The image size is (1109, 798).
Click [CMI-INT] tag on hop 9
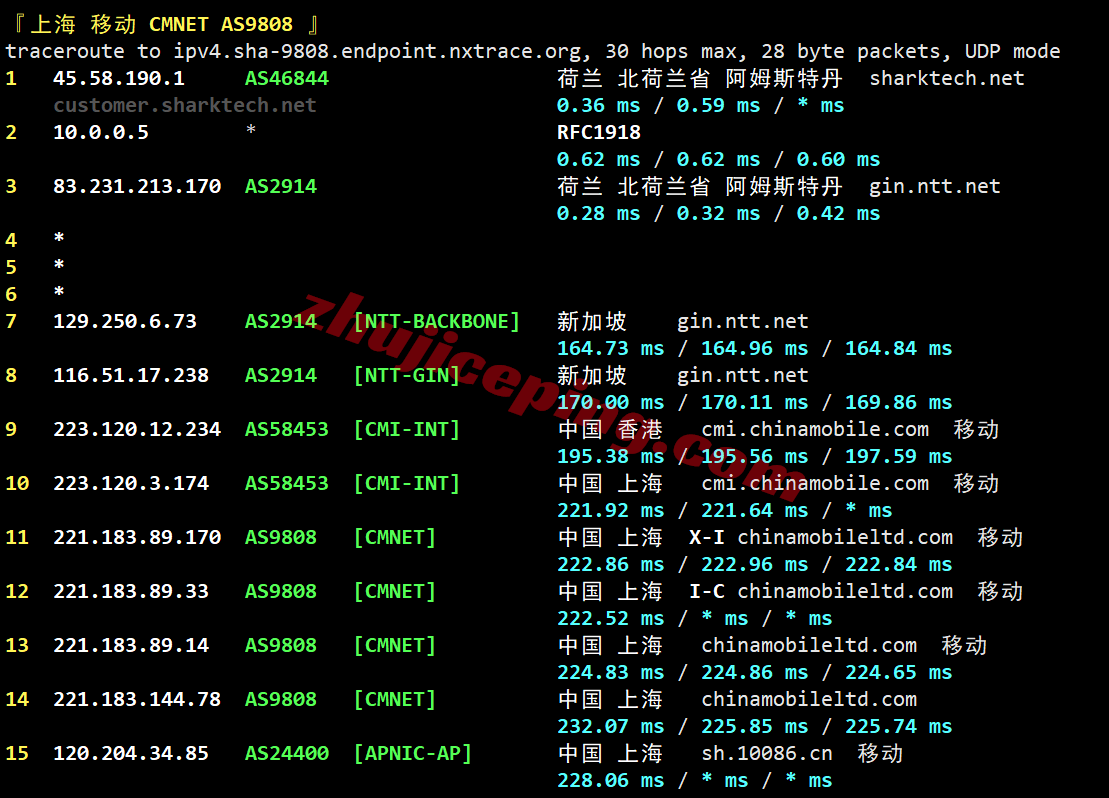coord(407,429)
